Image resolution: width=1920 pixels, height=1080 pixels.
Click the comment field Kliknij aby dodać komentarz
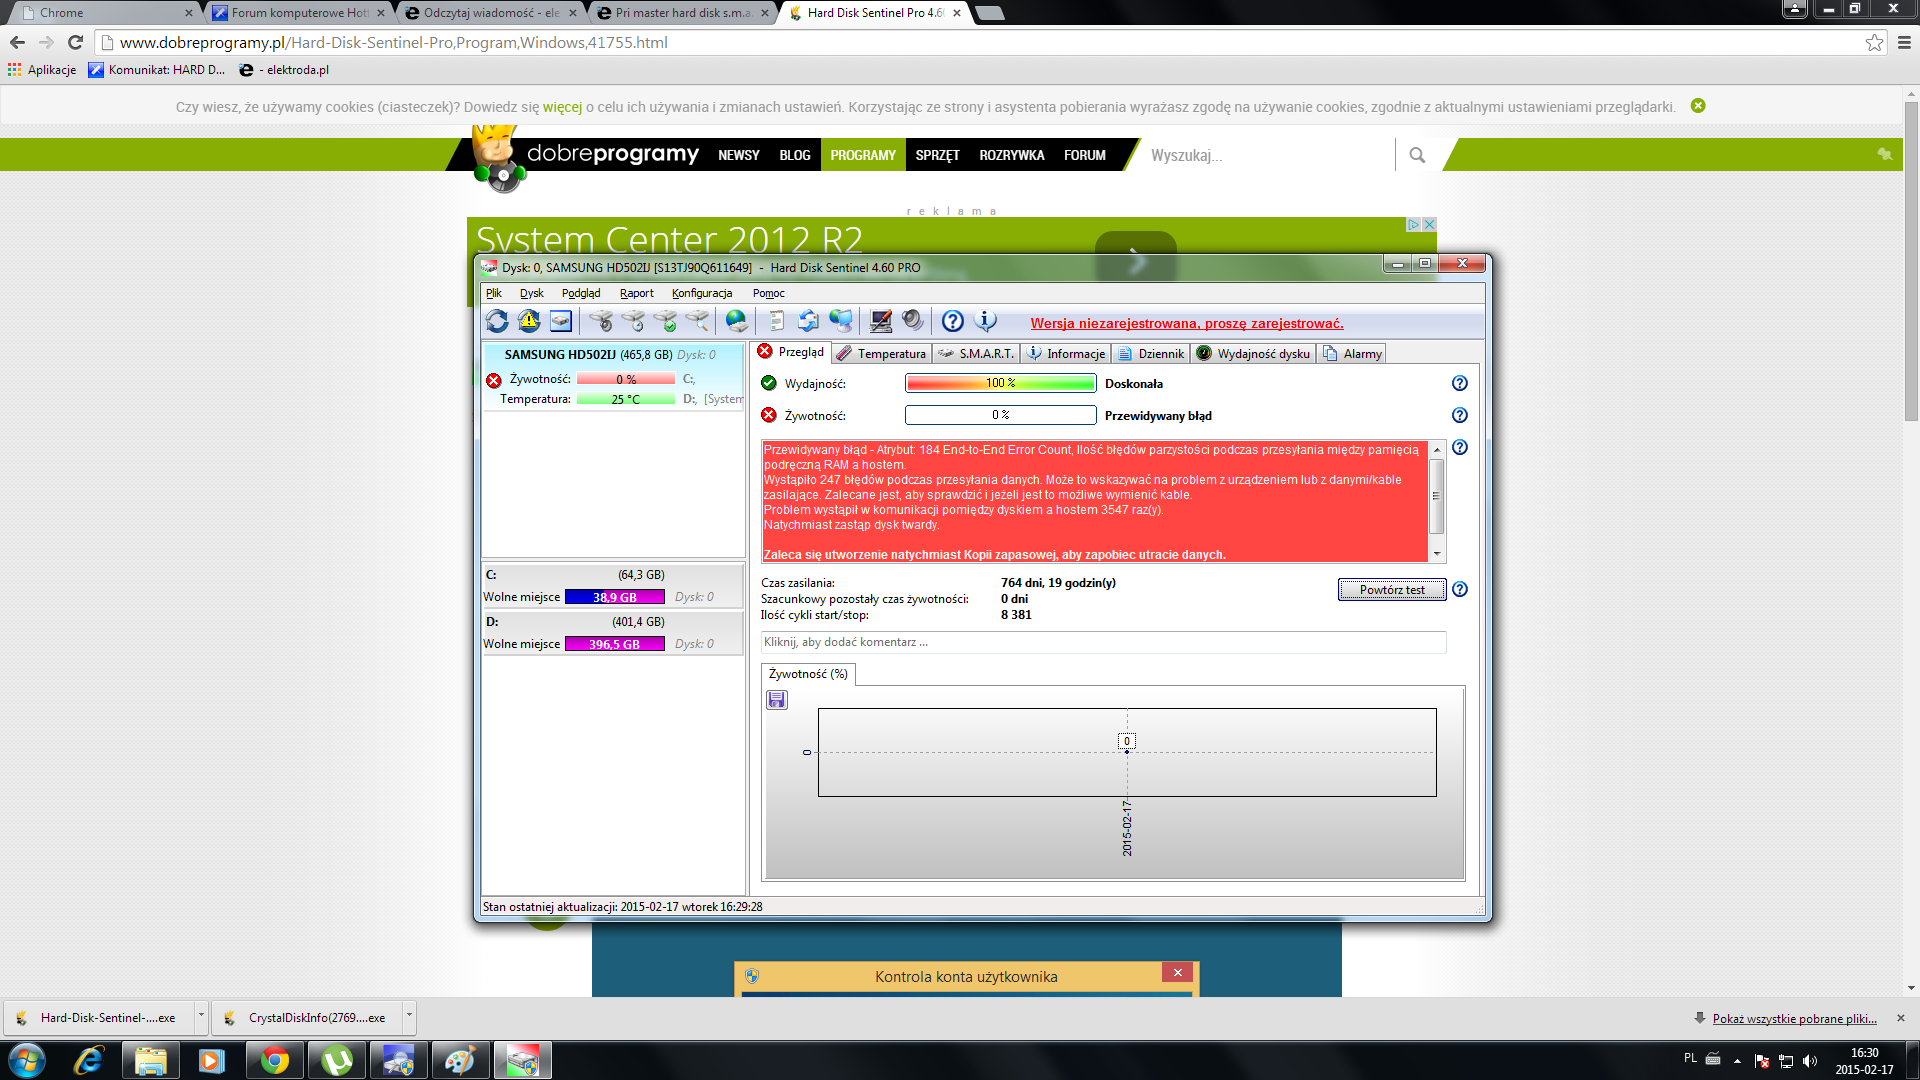click(x=1101, y=642)
